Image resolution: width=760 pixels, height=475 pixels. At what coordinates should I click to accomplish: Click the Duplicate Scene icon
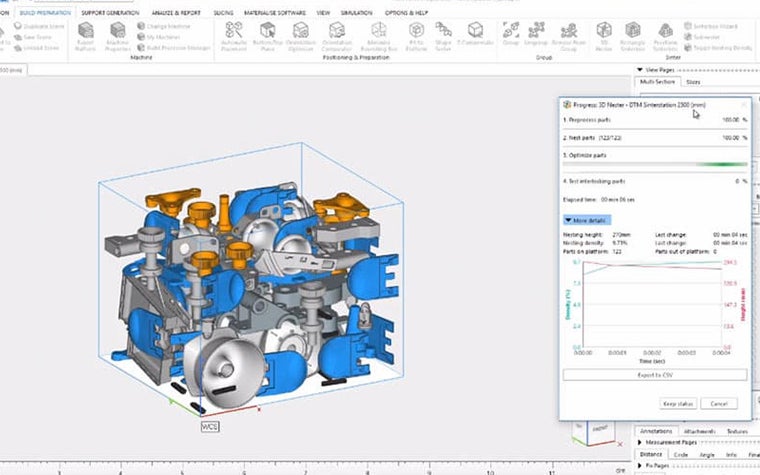click(18, 26)
